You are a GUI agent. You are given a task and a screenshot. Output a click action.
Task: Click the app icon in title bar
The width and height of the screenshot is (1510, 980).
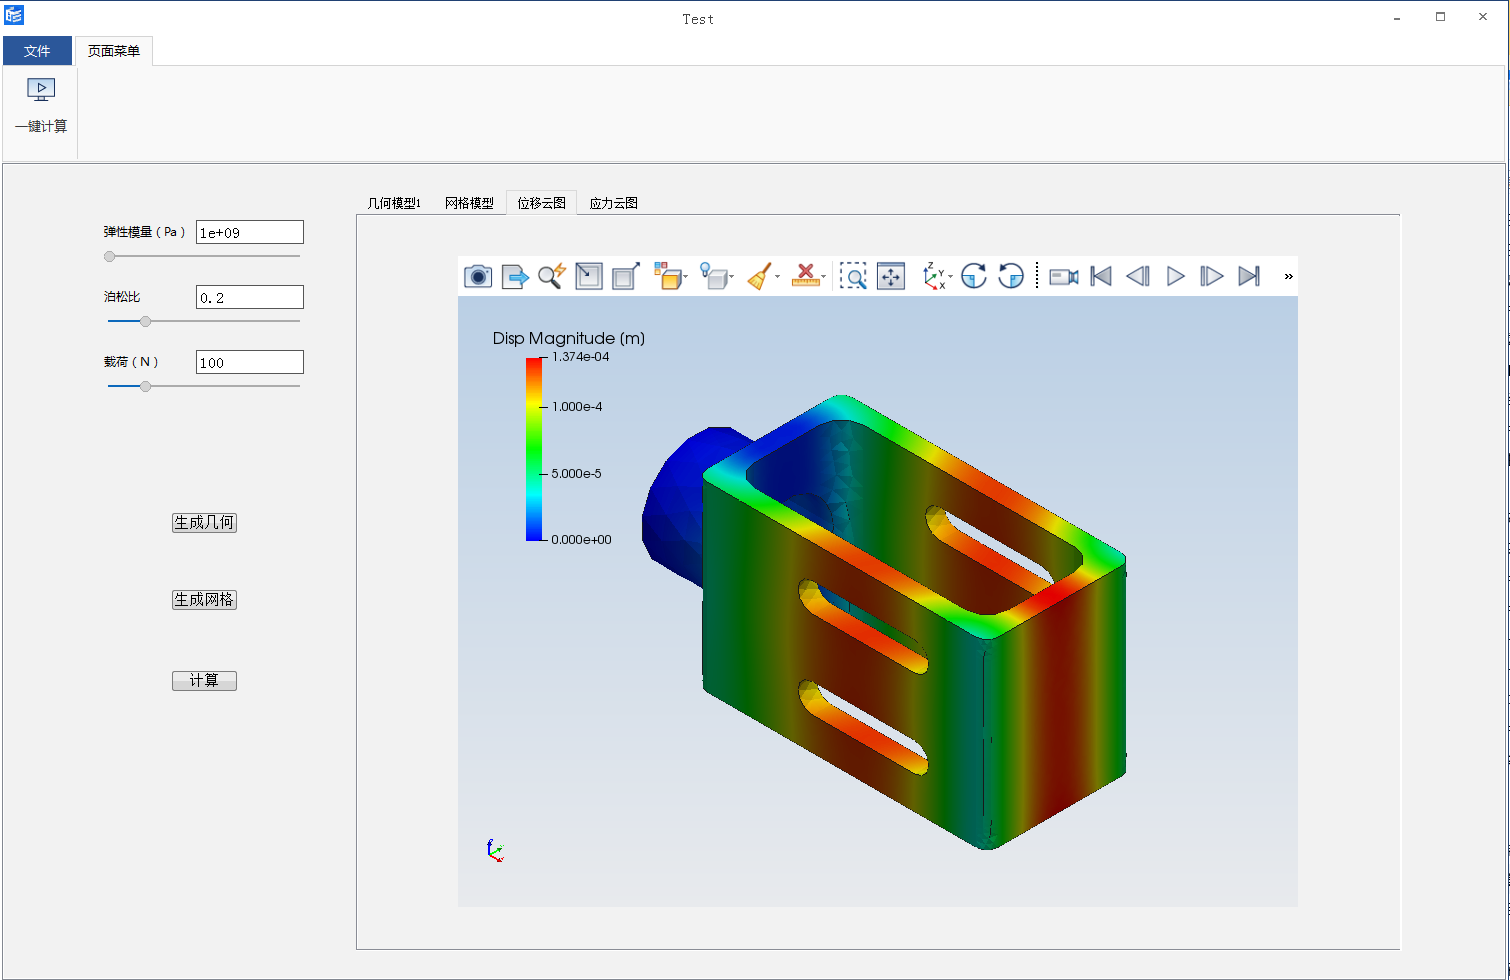point(13,15)
